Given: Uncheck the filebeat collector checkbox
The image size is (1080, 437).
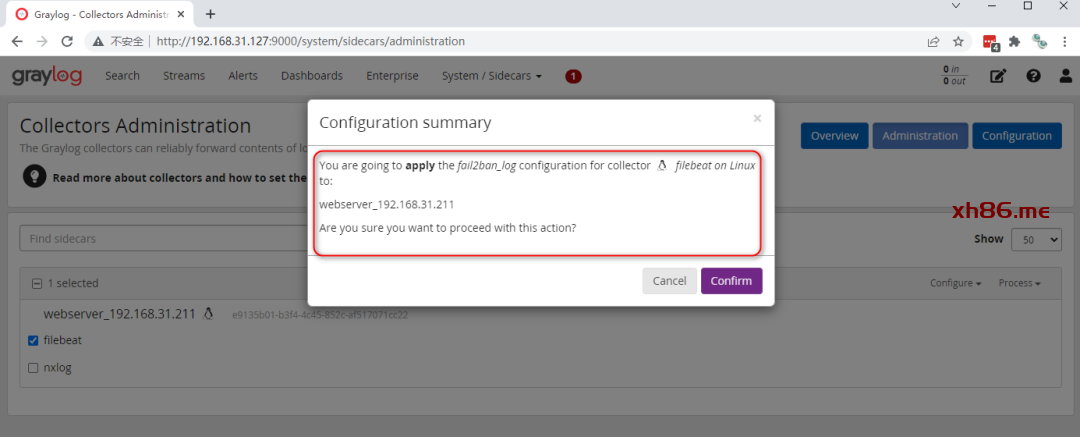Looking at the screenshot, I should (x=33, y=341).
